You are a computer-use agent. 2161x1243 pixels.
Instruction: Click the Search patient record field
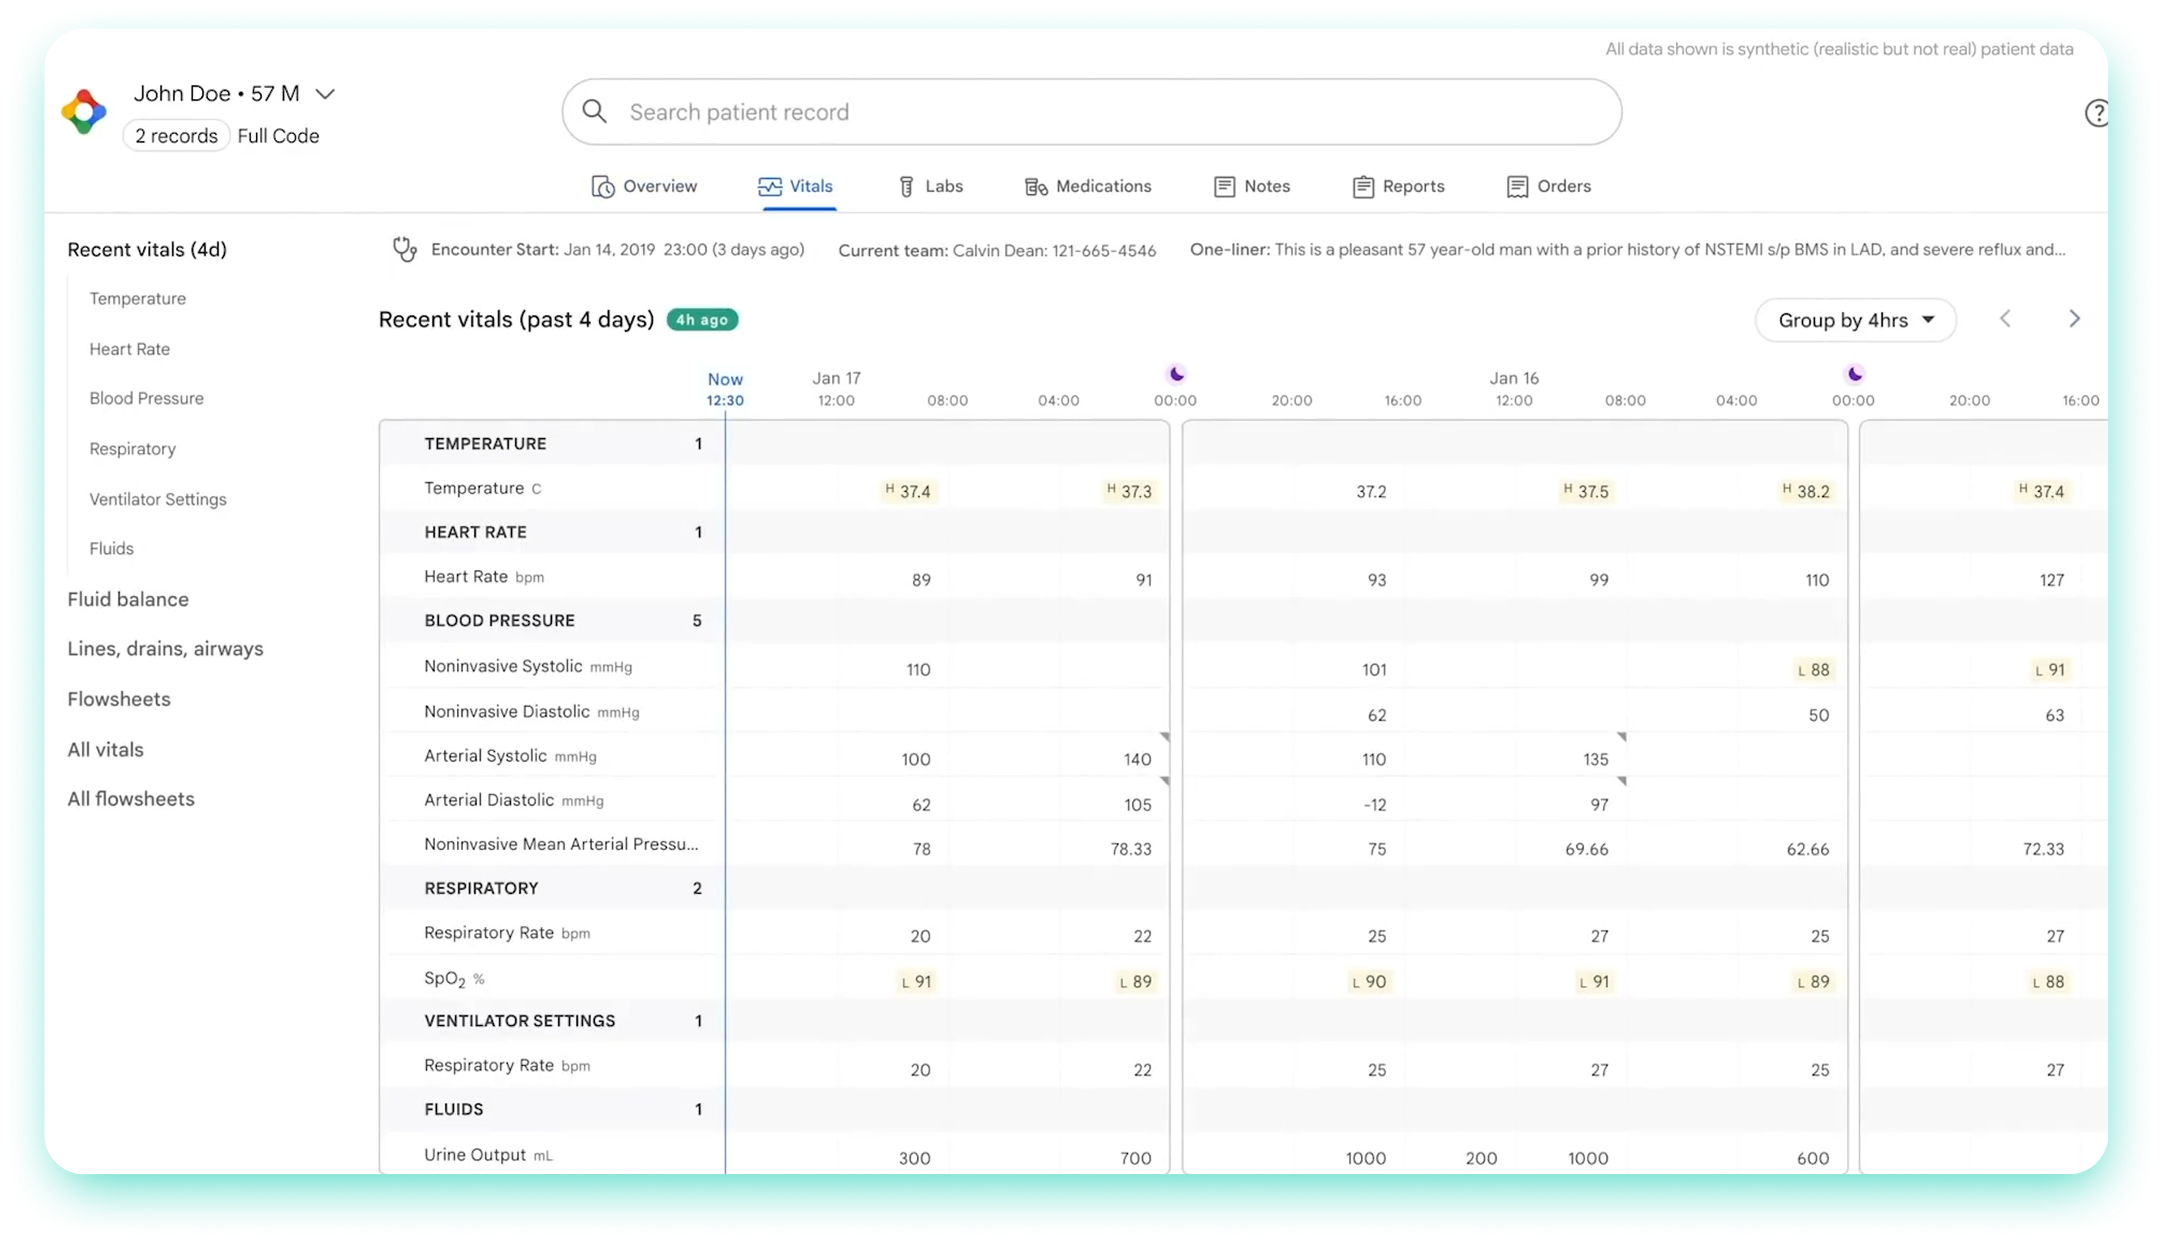click(1091, 112)
